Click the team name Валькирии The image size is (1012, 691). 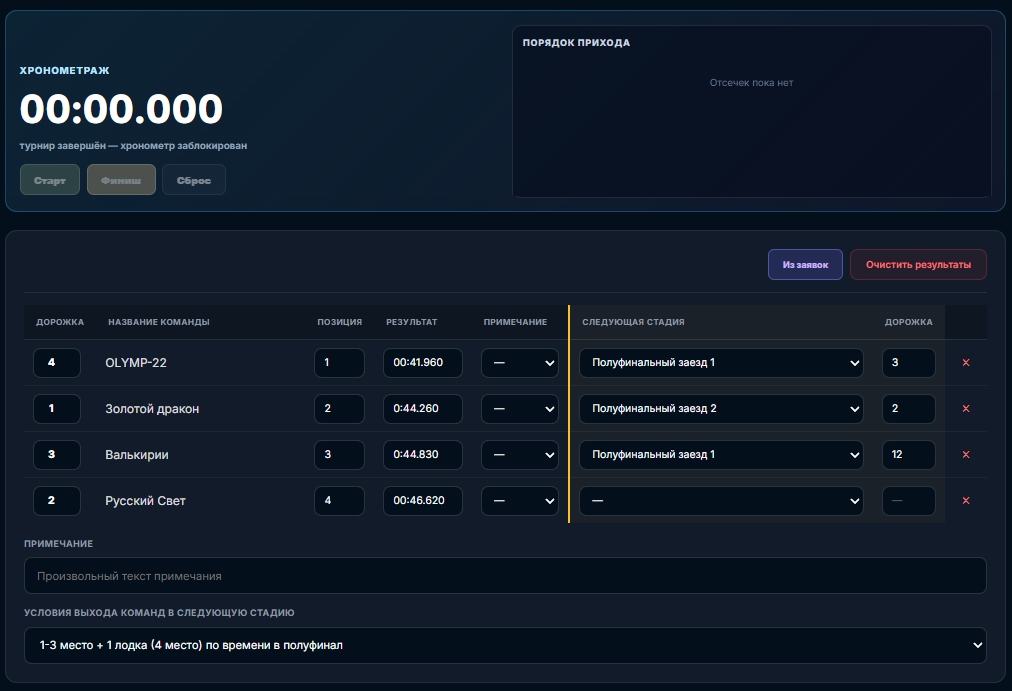[x=137, y=455]
